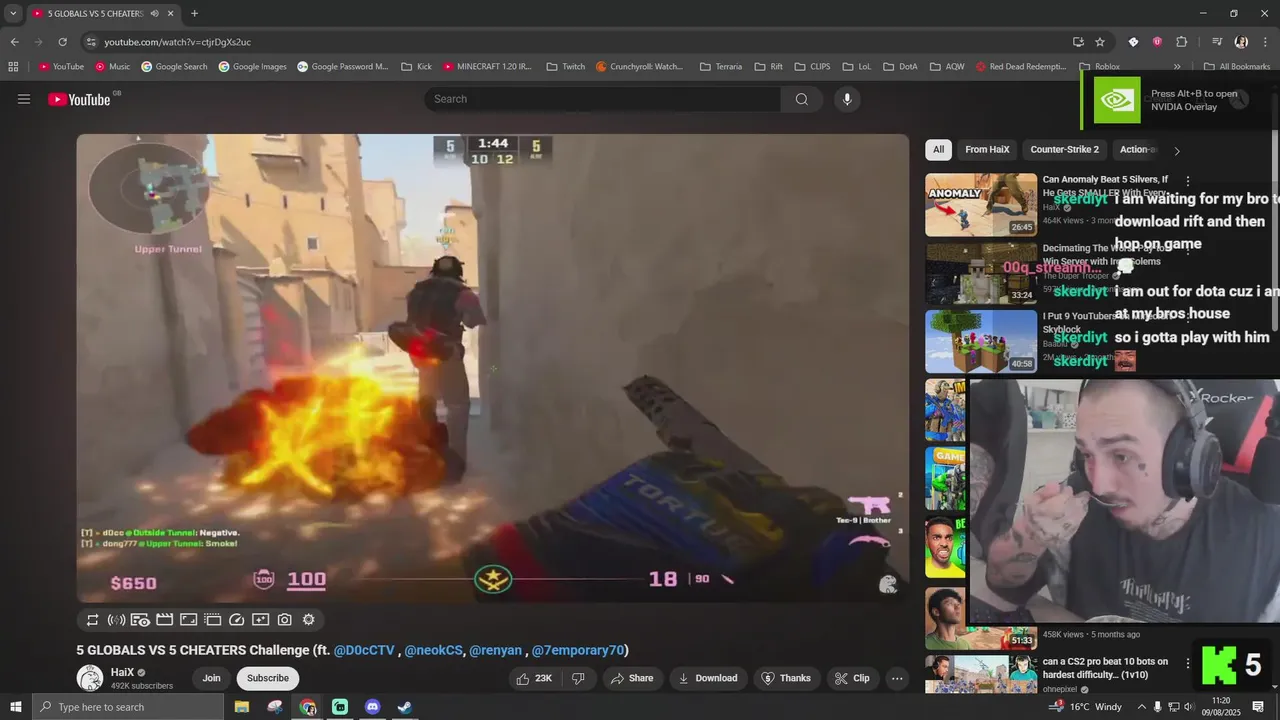The image size is (1280, 720).
Task: Open the Google Chrome apps grid shortcut
Action: [x=13, y=67]
